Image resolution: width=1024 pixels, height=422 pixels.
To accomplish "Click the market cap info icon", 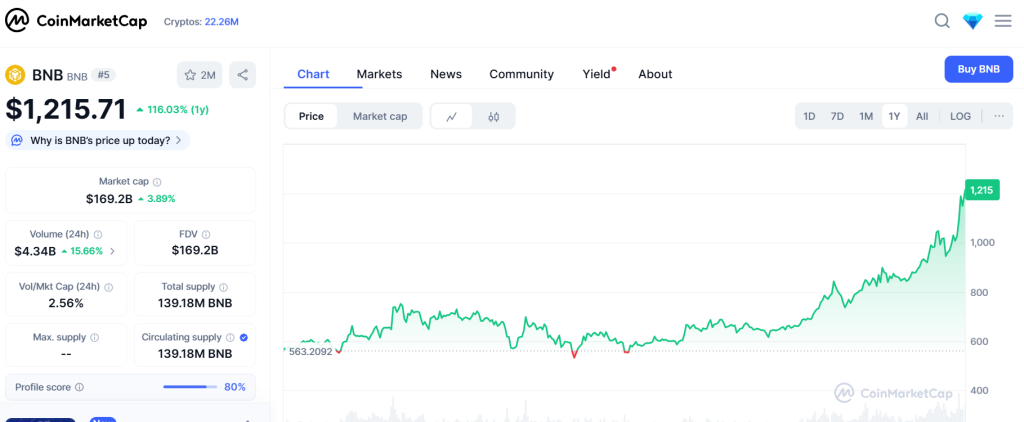I will [x=157, y=182].
